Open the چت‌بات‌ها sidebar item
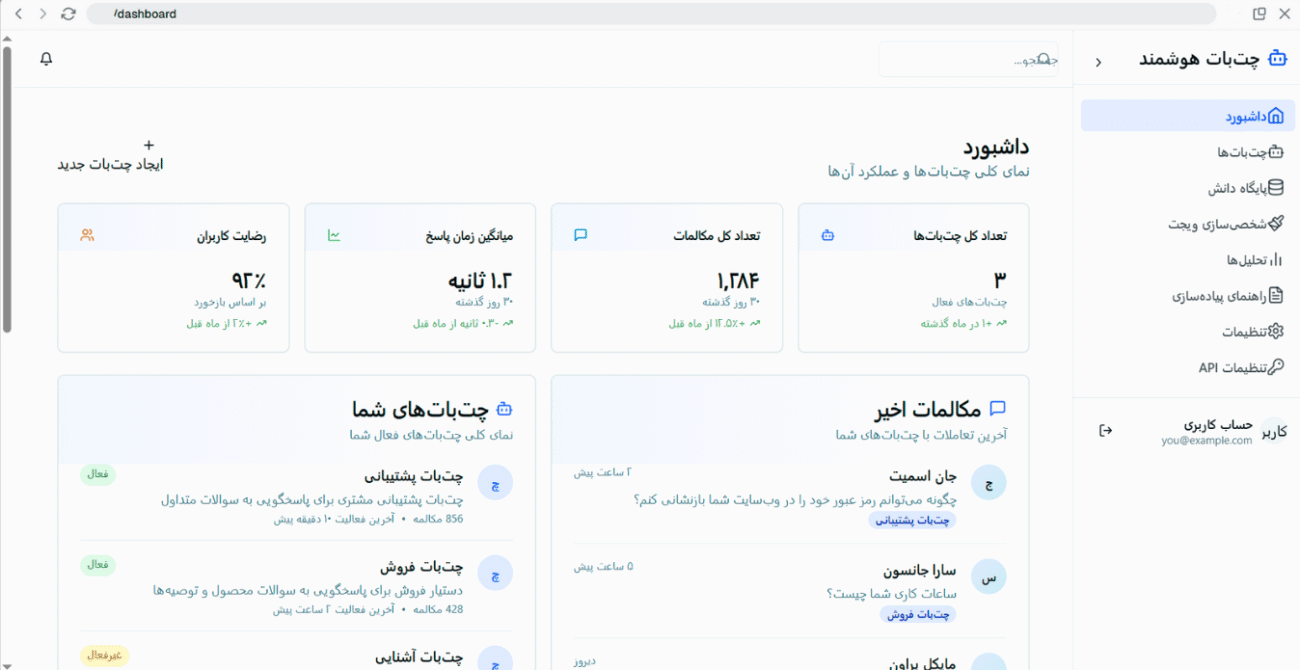This screenshot has width=1300, height=670. (x=1249, y=152)
